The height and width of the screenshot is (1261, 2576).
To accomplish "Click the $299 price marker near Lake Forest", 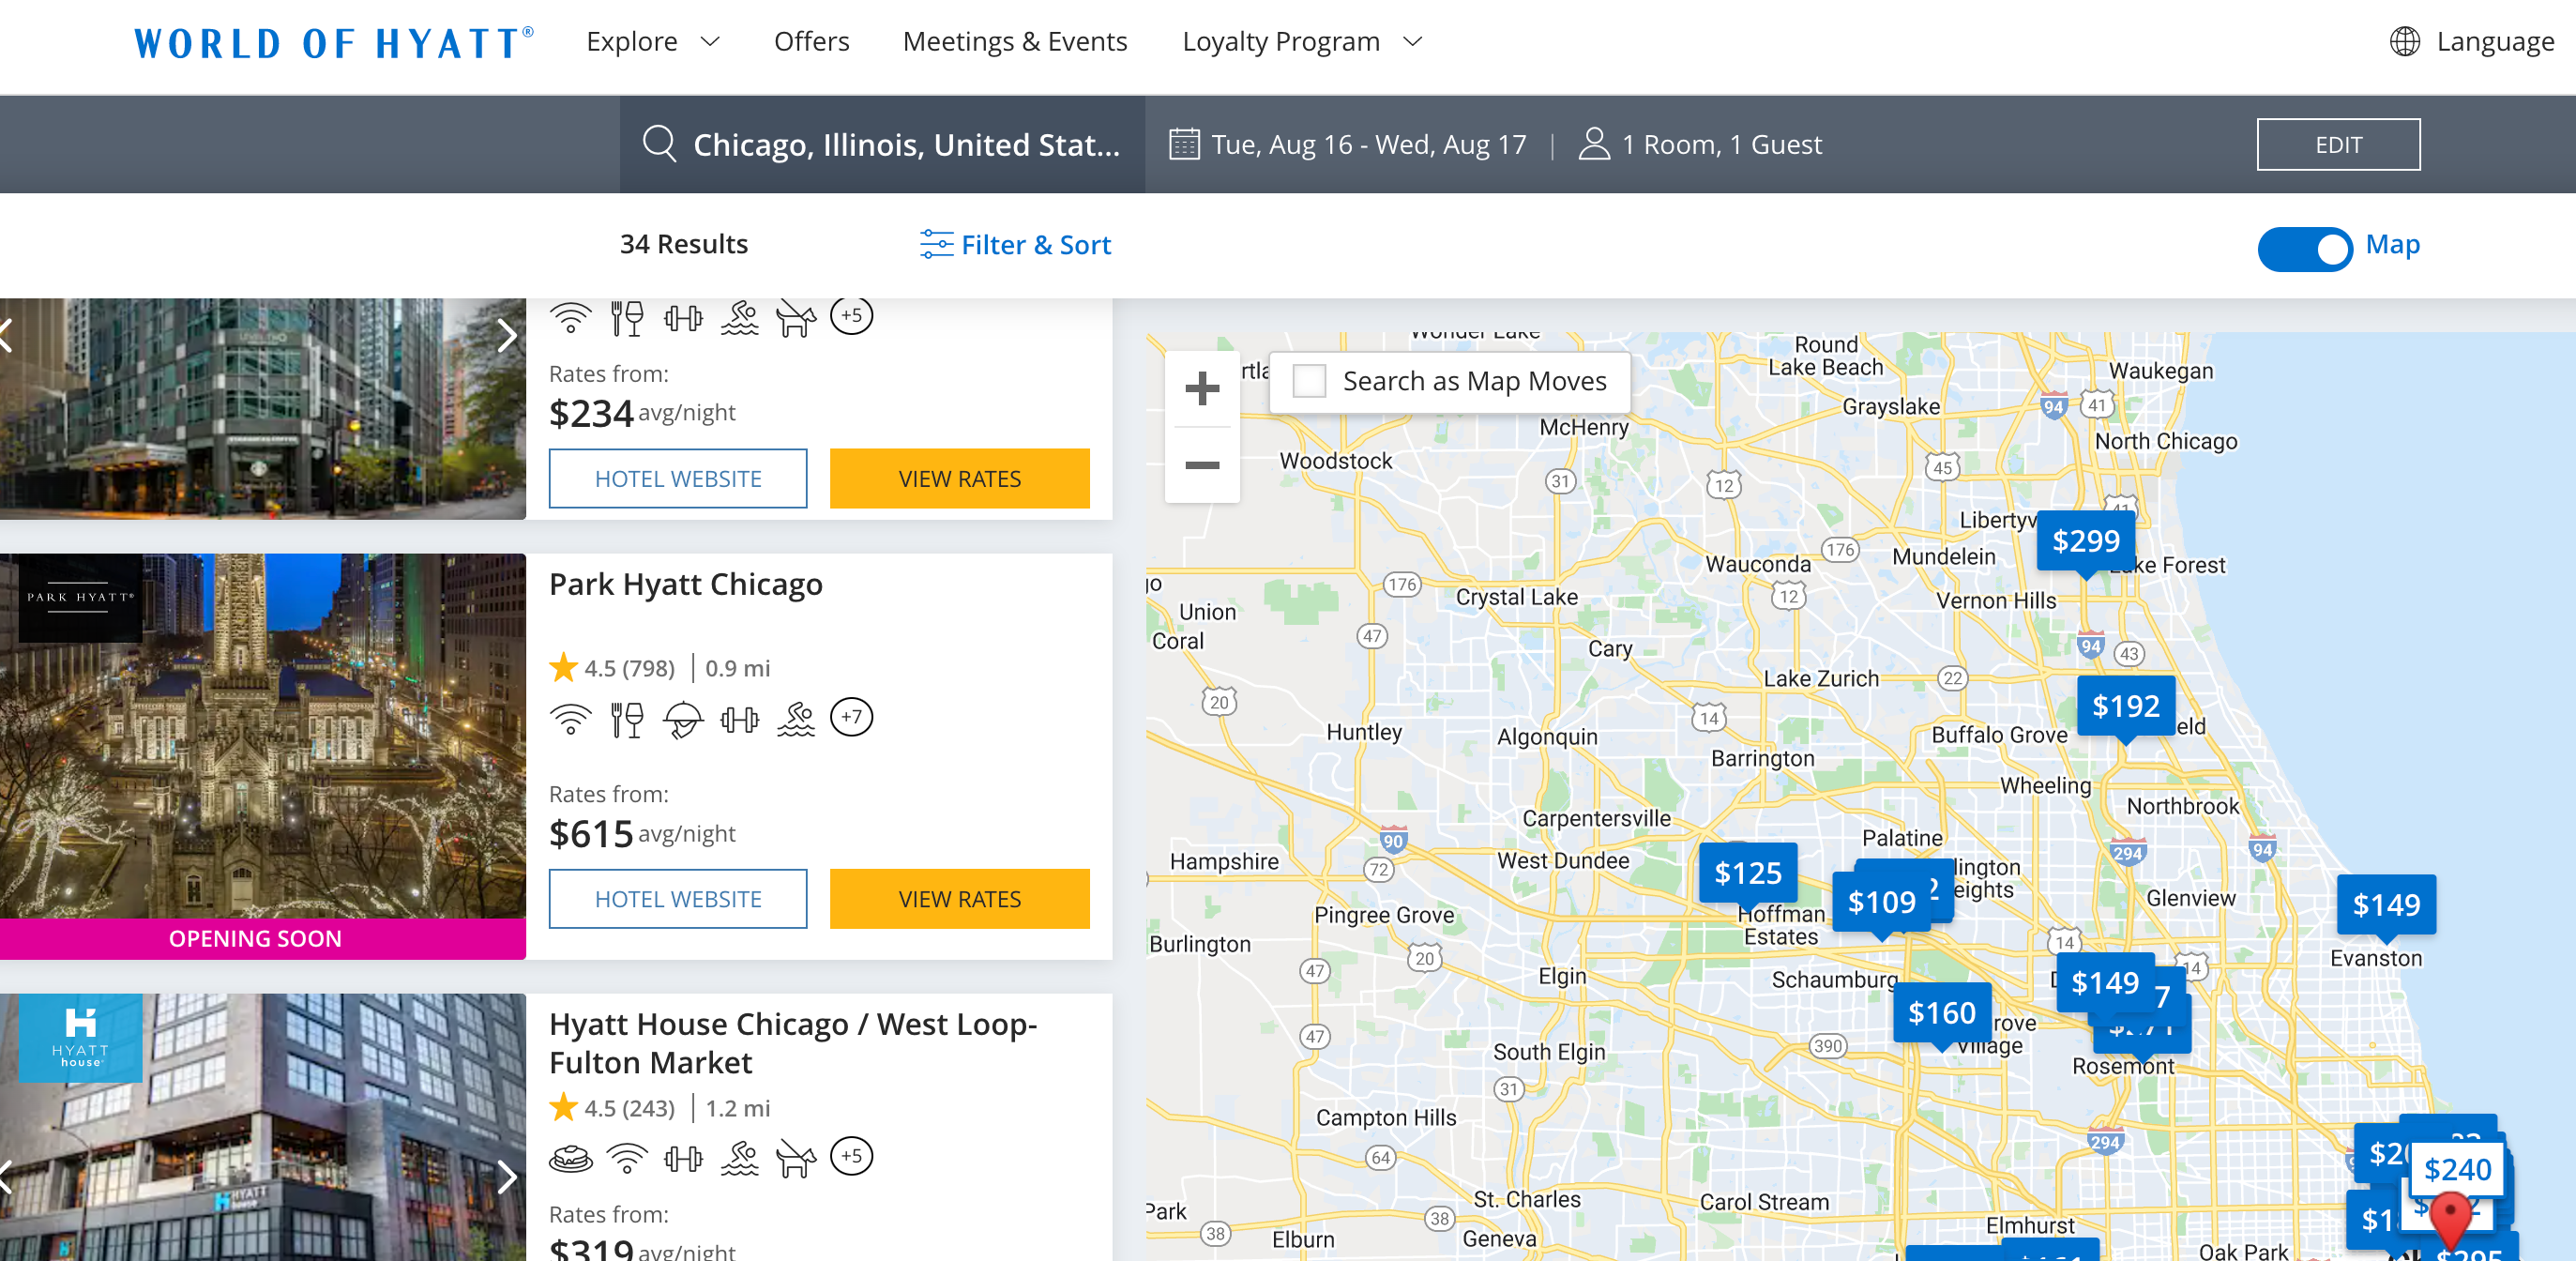I will click(x=2086, y=541).
